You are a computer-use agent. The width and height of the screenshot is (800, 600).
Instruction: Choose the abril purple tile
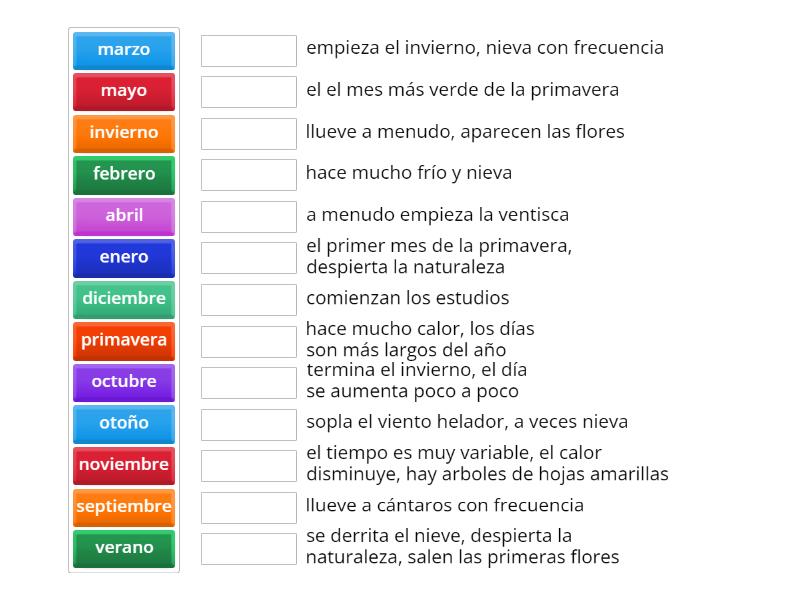(x=124, y=216)
